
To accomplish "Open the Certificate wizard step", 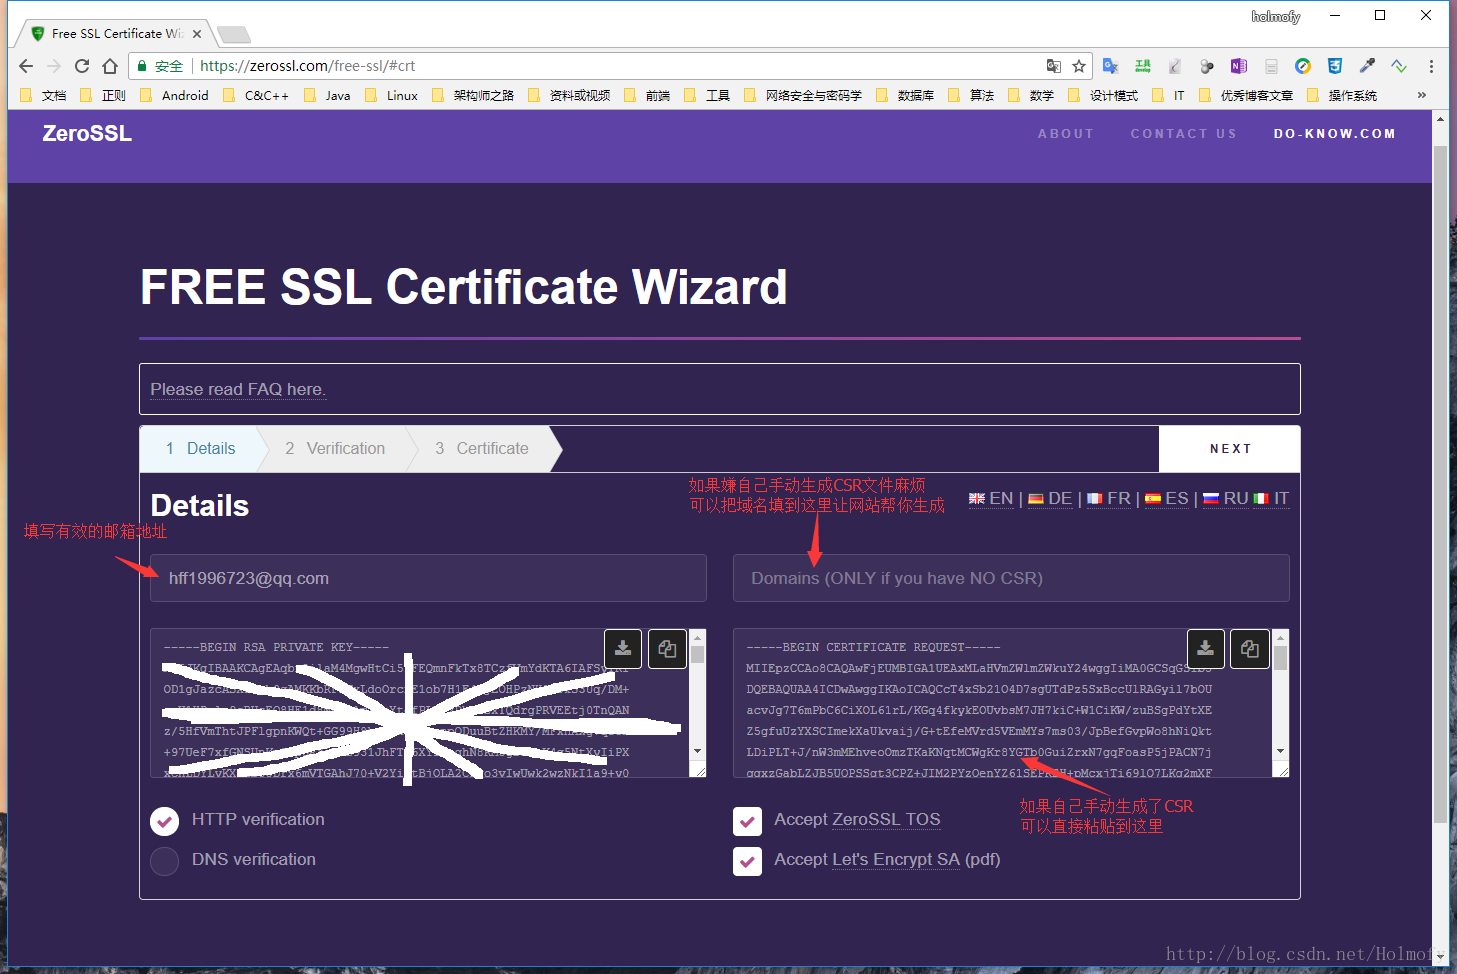I will 482,449.
